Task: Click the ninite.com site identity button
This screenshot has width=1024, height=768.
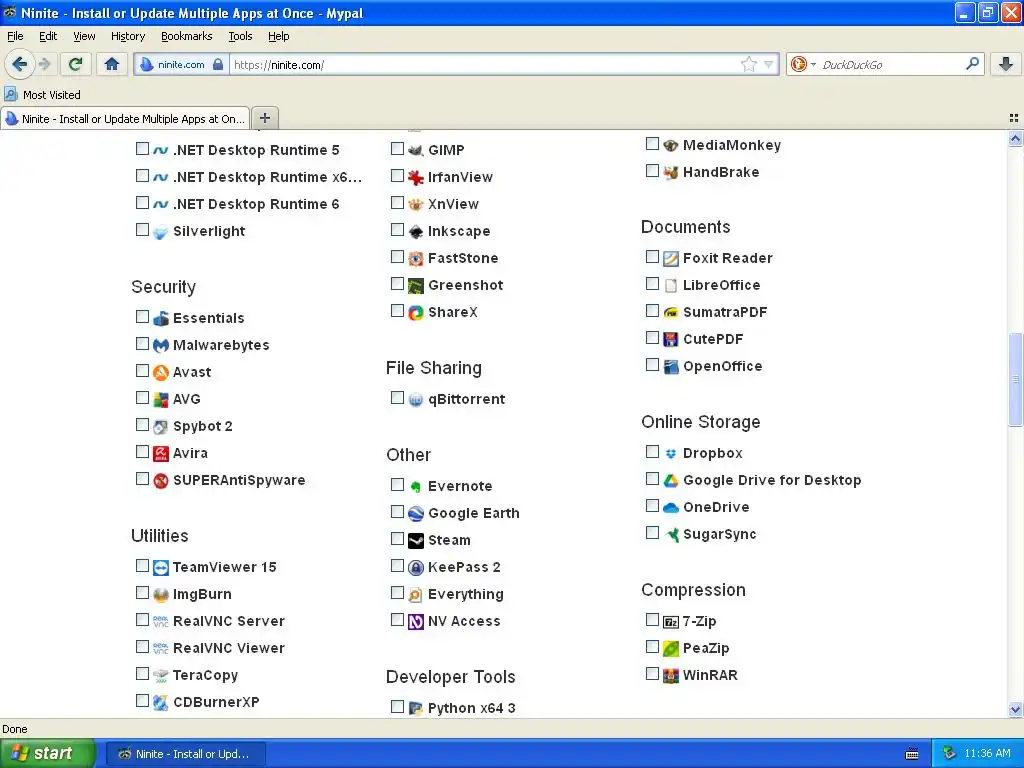Action: (182, 64)
